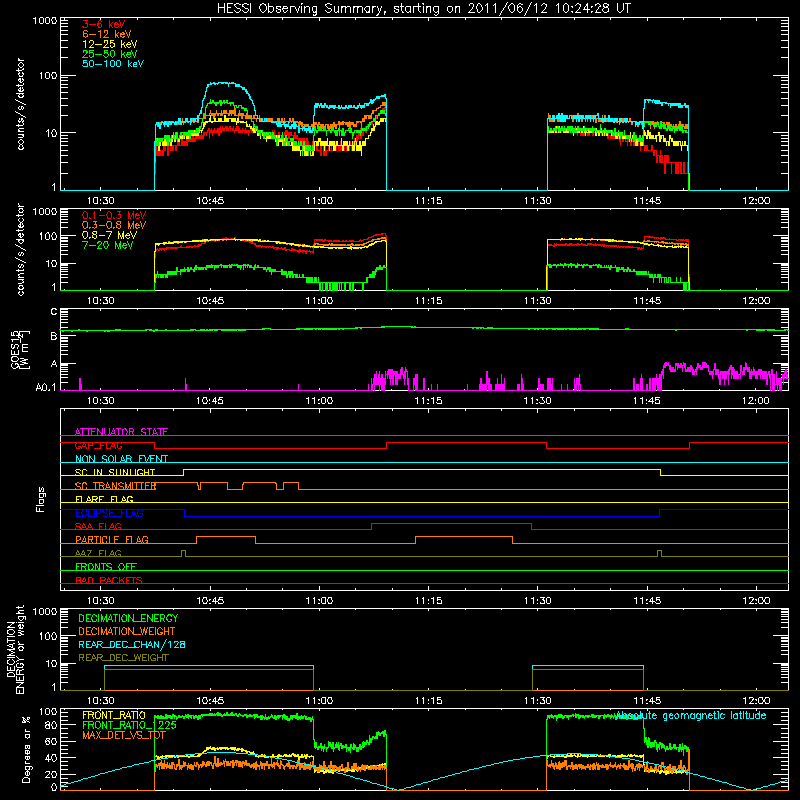
Task: Select the 50-100 keV legend label
Action: pos(113,64)
